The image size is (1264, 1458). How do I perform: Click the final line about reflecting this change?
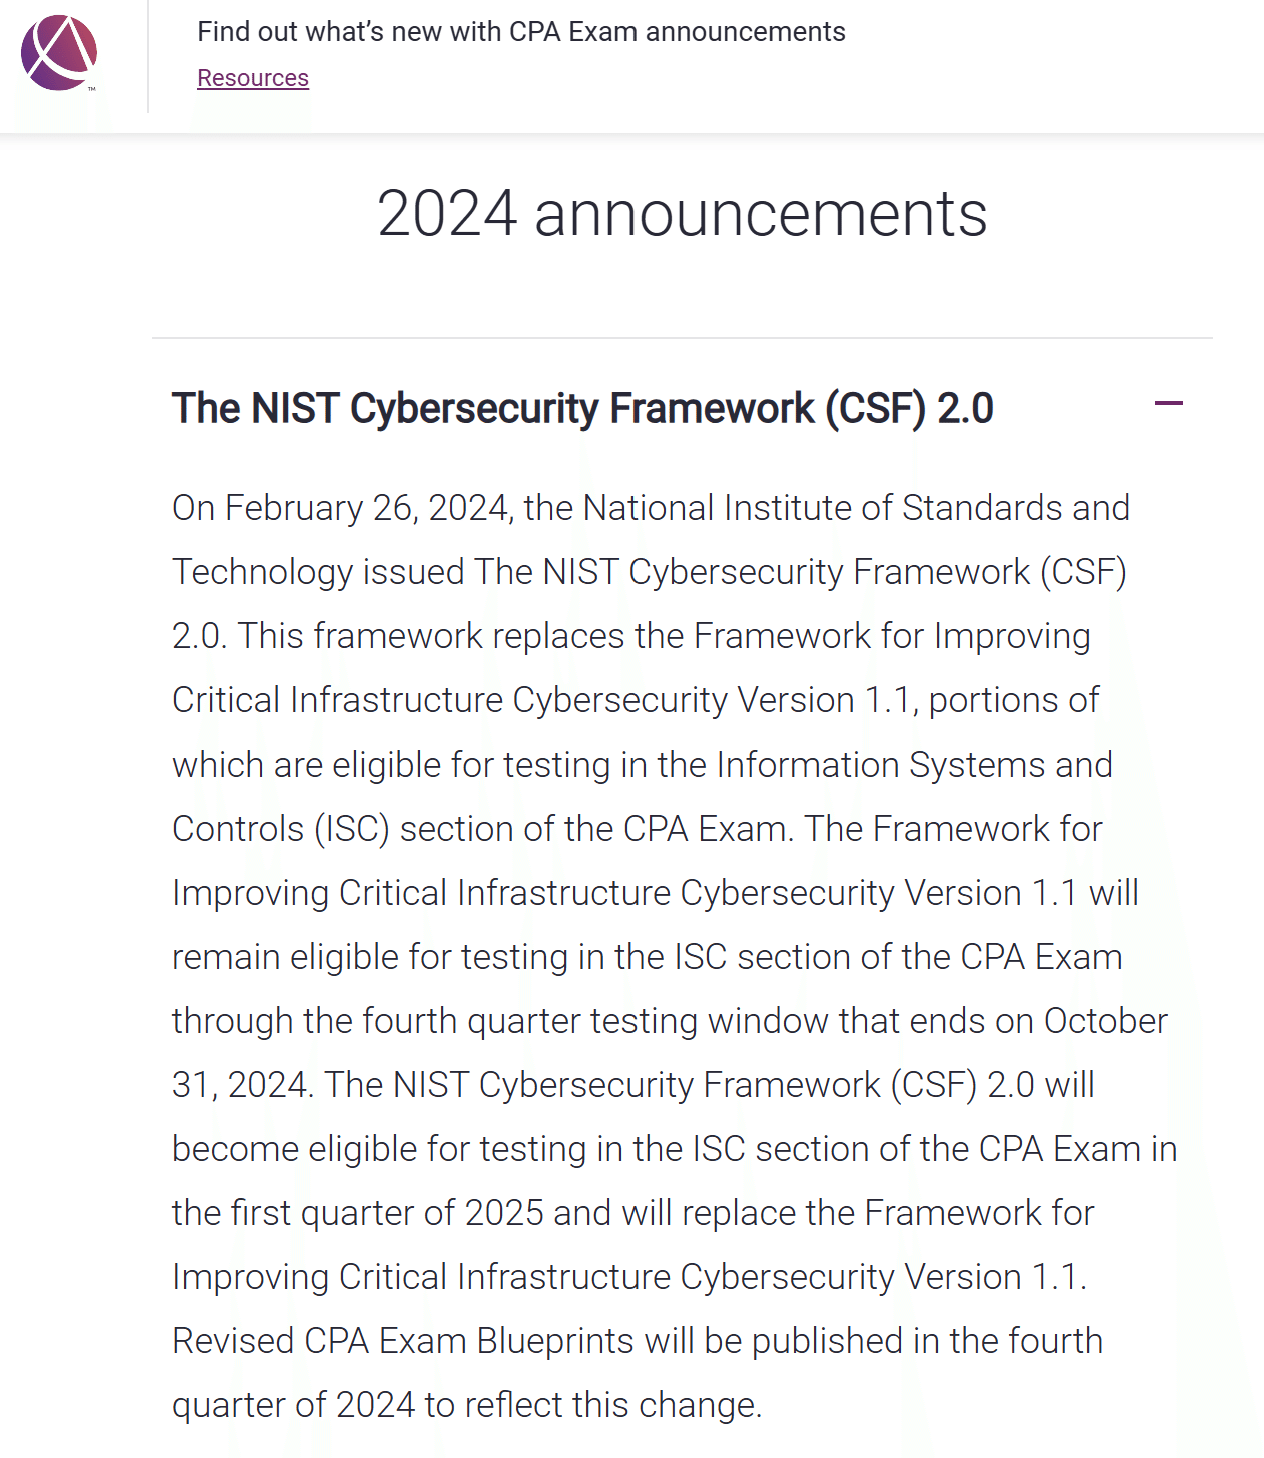(x=467, y=1405)
